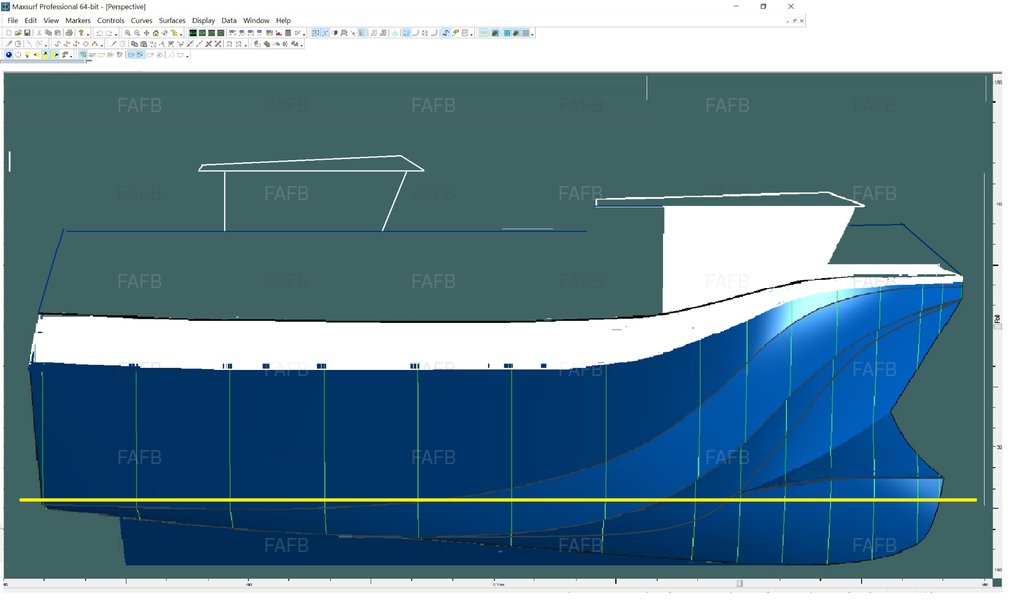Expand the zoom toolbar overflow arrow
Image resolution: width=1024 pixels, height=614 pixels.
tap(181, 35)
